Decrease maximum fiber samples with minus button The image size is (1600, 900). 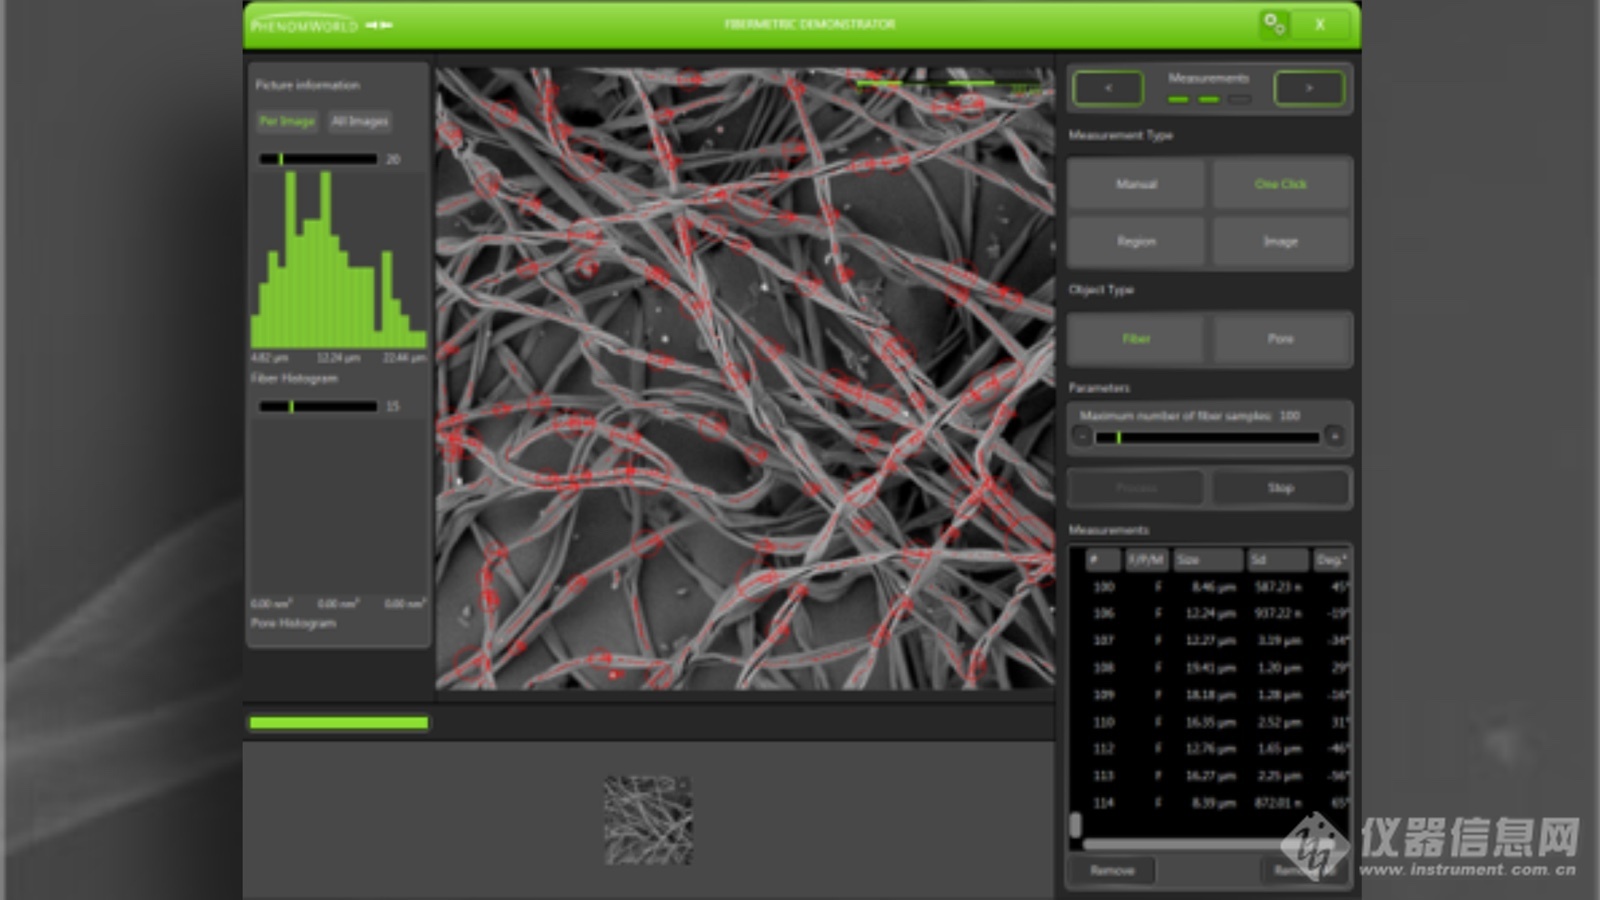click(1082, 436)
